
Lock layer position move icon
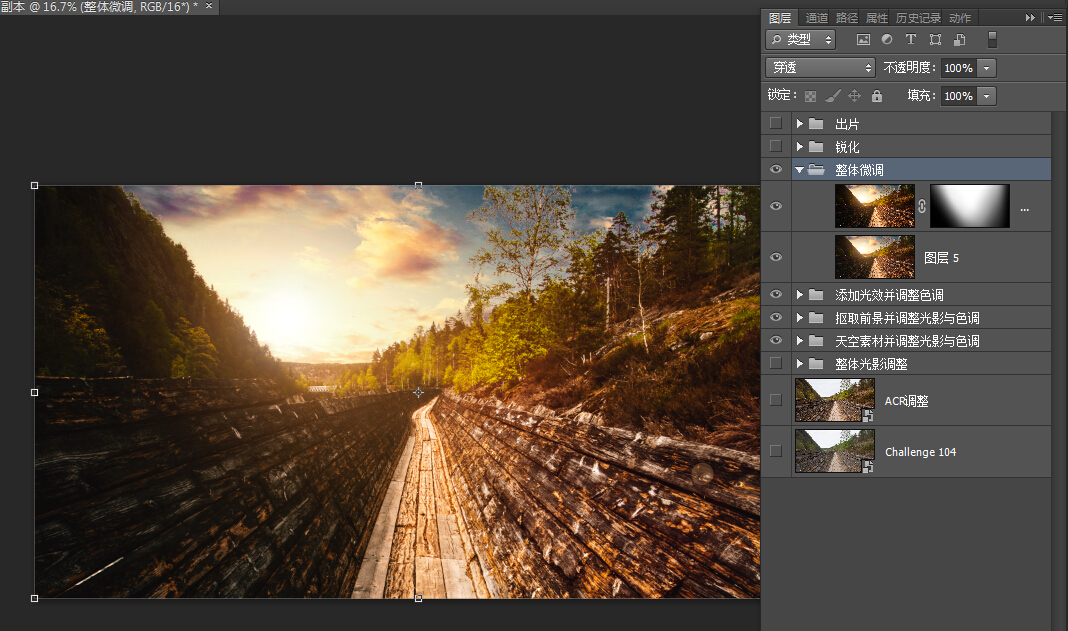pos(854,96)
